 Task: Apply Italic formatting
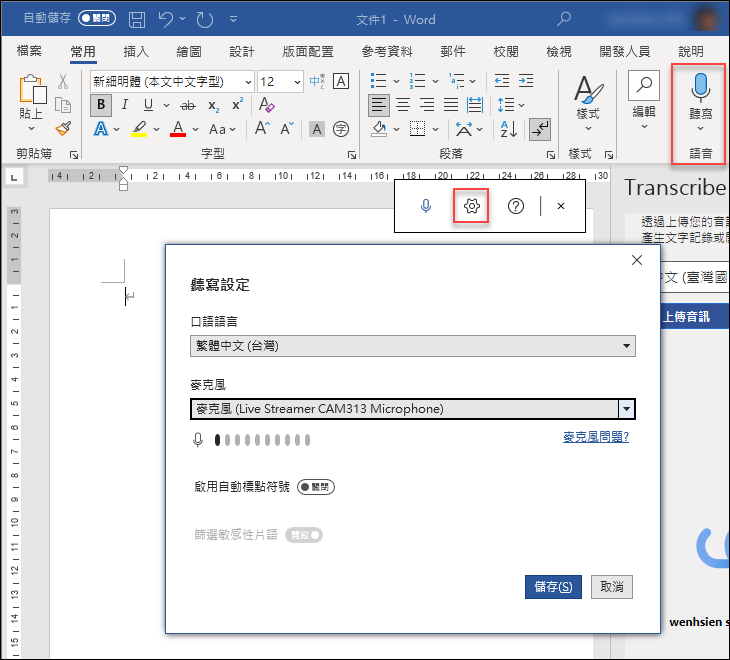coord(124,105)
